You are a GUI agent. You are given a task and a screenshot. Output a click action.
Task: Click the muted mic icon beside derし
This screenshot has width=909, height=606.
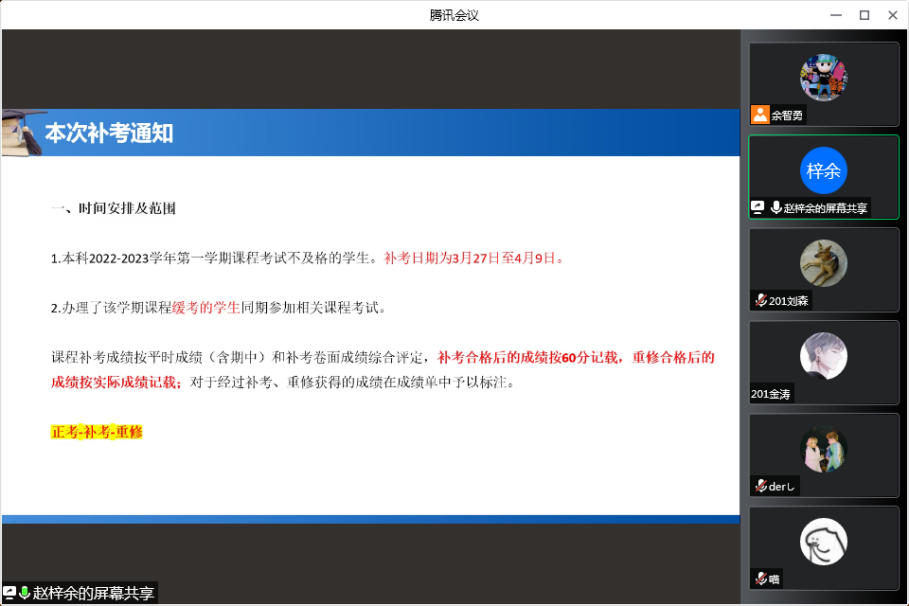click(x=760, y=486)
